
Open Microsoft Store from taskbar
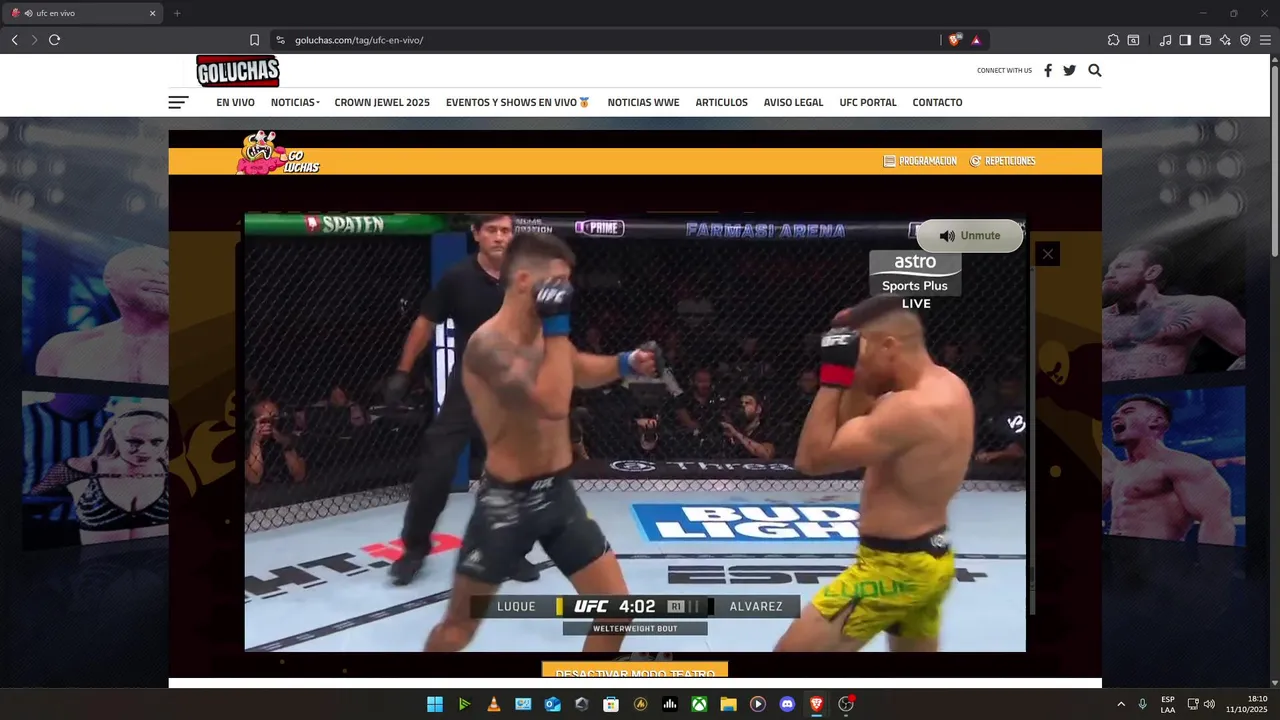611,704
